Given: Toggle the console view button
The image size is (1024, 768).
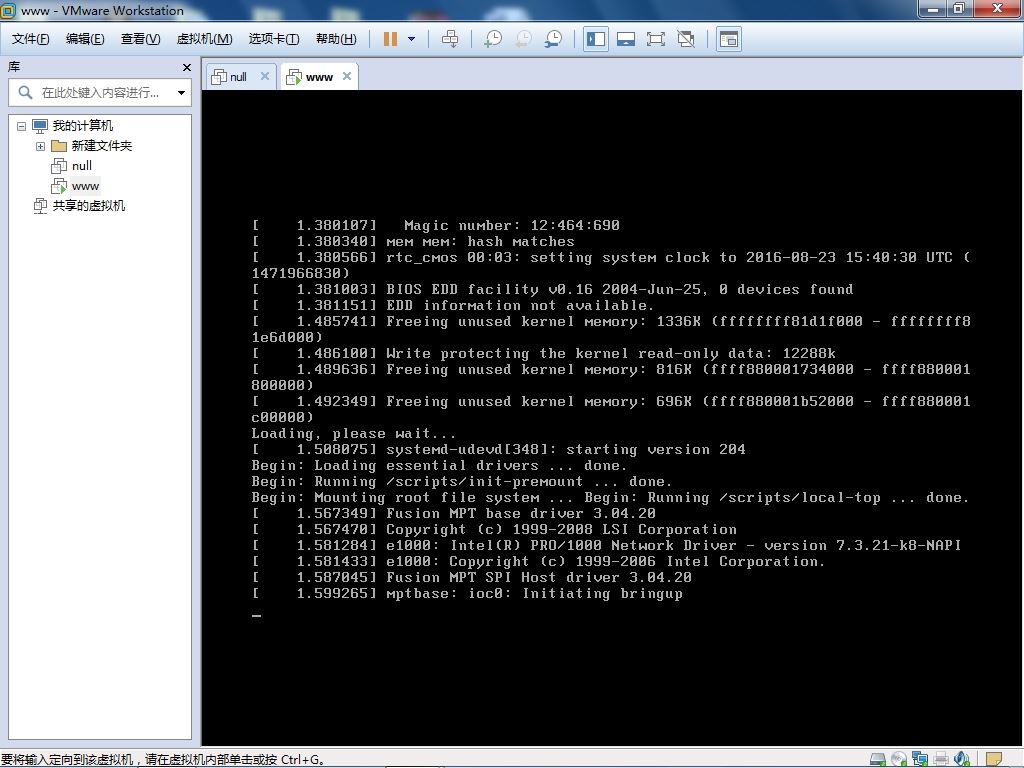Looking at the screenshot, I should pos(729,39).
